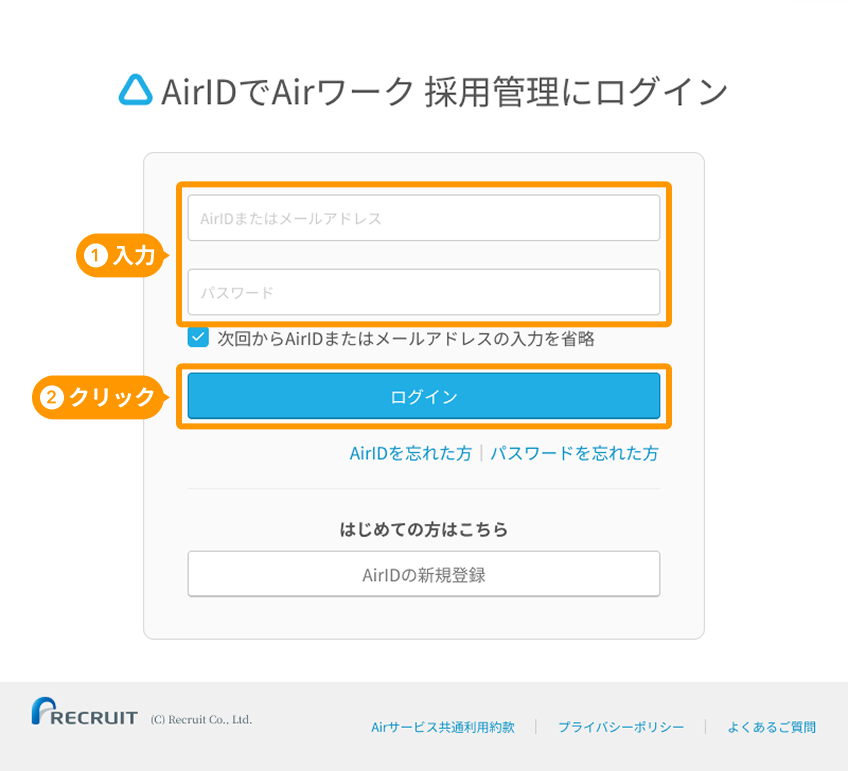
Task: Click the (C) Recruit Co., Ltd. copyright text
Action: 201,719
